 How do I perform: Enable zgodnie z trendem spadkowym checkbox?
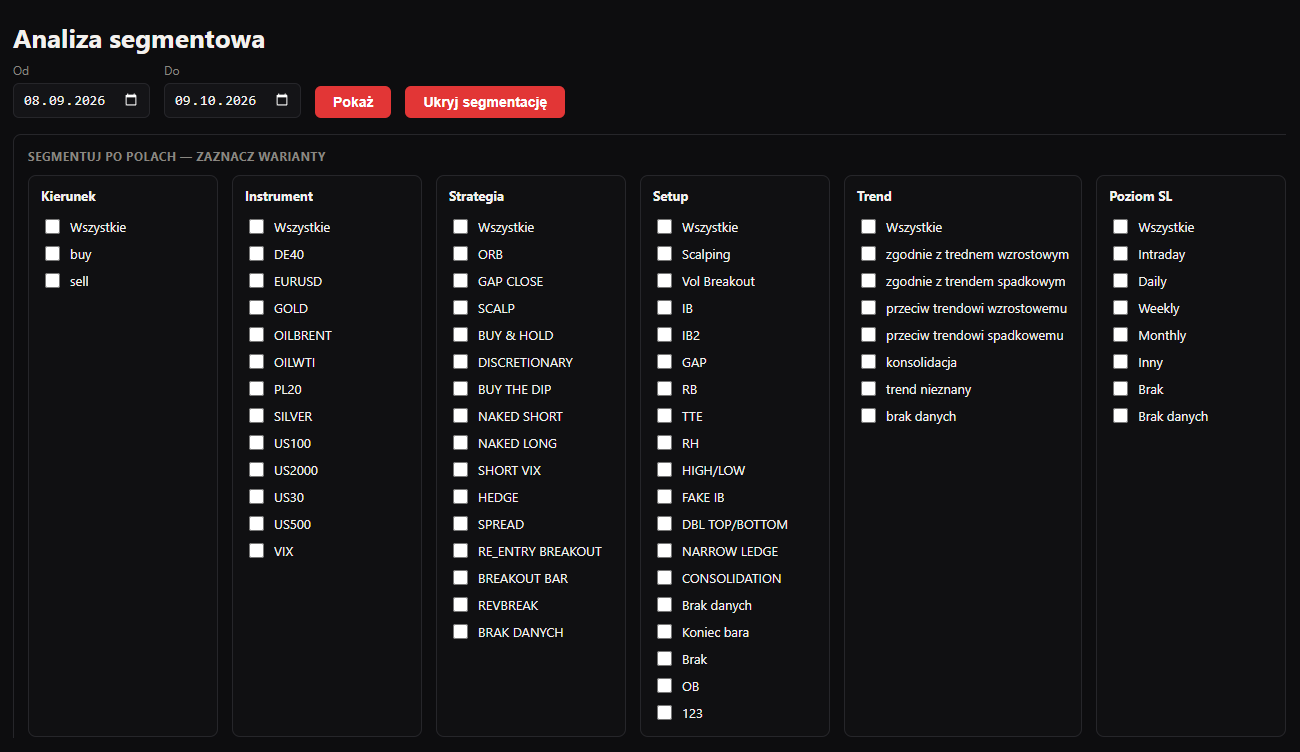[x=869, y=281]
